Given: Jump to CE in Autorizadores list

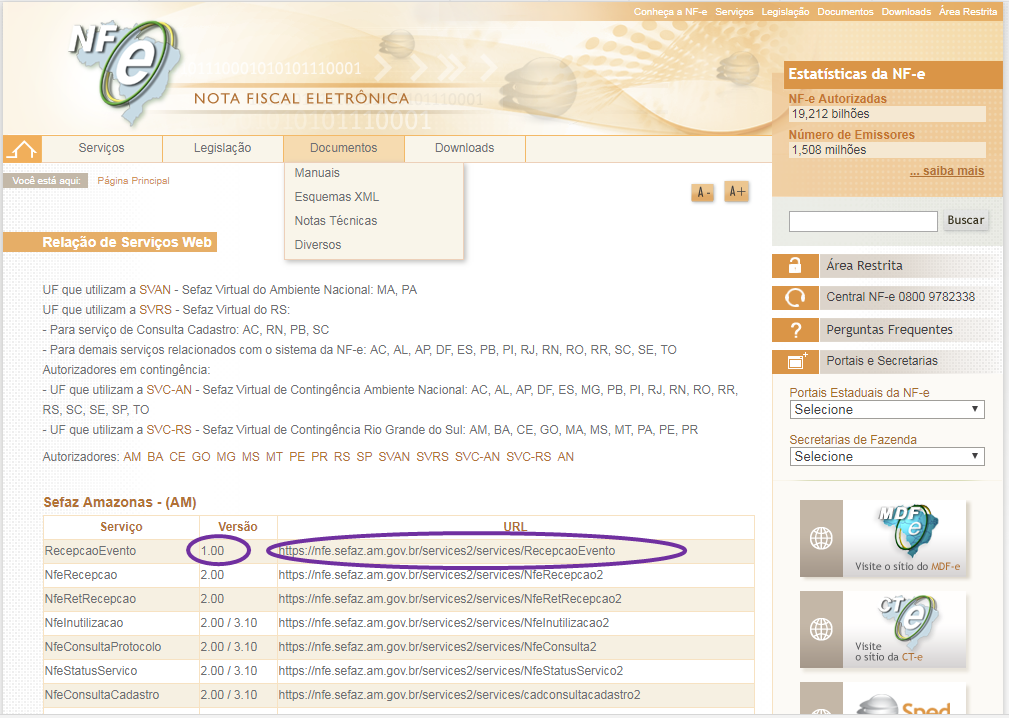Looking at the screenshot, I should point(178,457).
